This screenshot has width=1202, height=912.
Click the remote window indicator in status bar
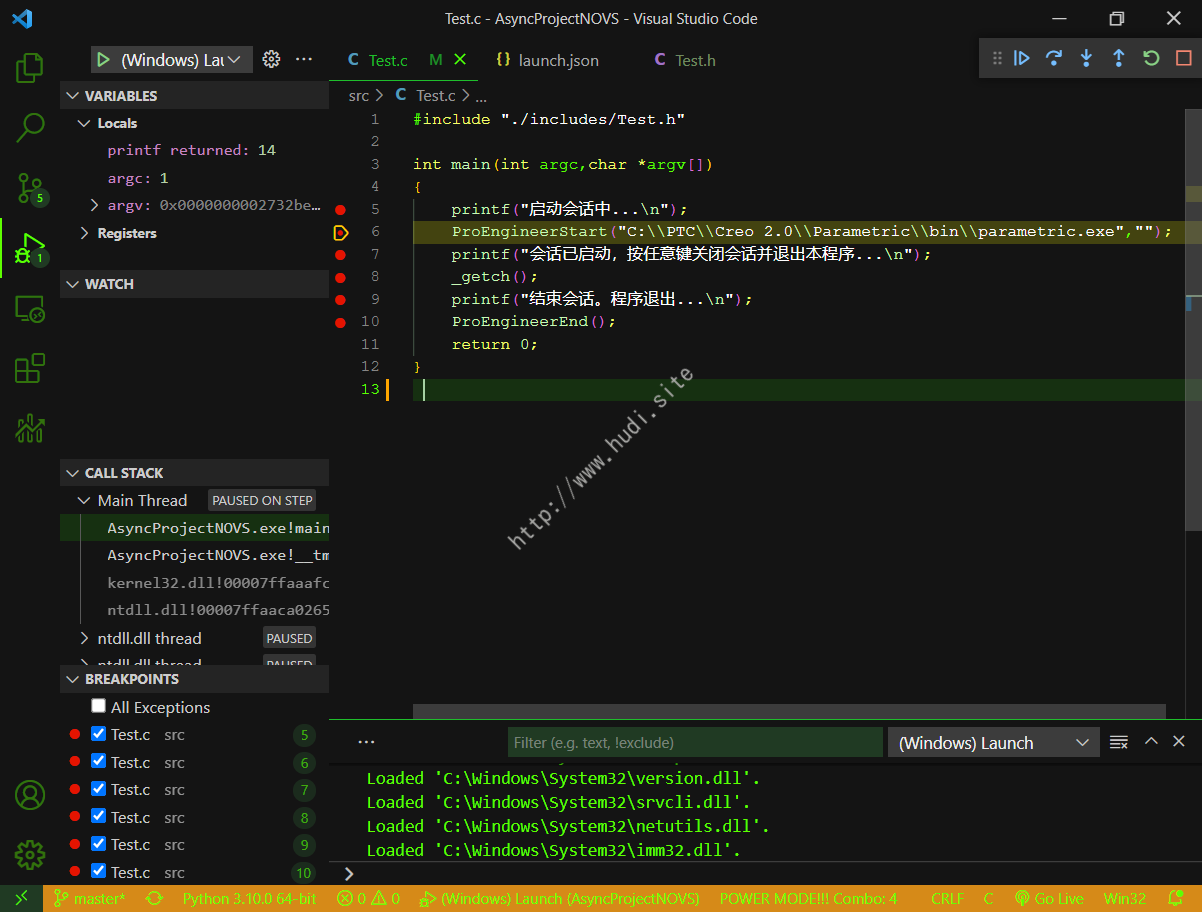pyautogui.click(x=21, y=898)
